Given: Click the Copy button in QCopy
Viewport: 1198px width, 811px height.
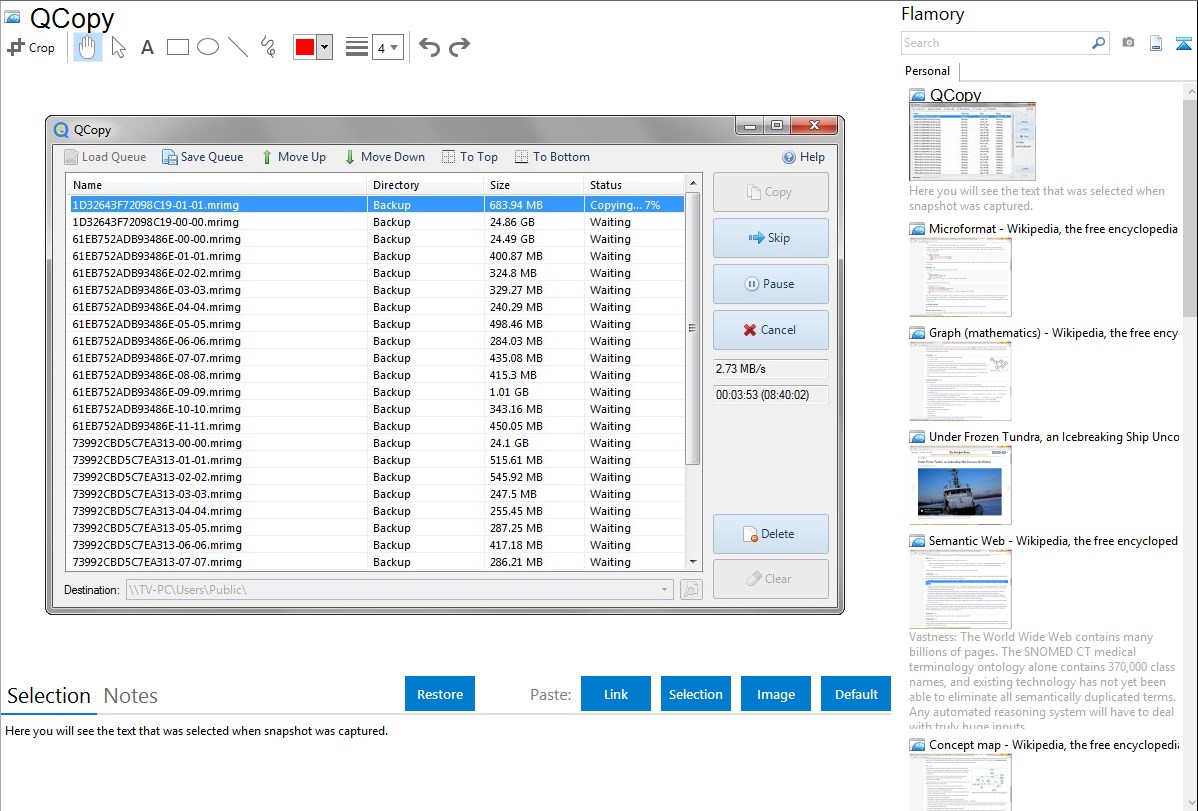Looking at the screenshot, I should point(770,192).
